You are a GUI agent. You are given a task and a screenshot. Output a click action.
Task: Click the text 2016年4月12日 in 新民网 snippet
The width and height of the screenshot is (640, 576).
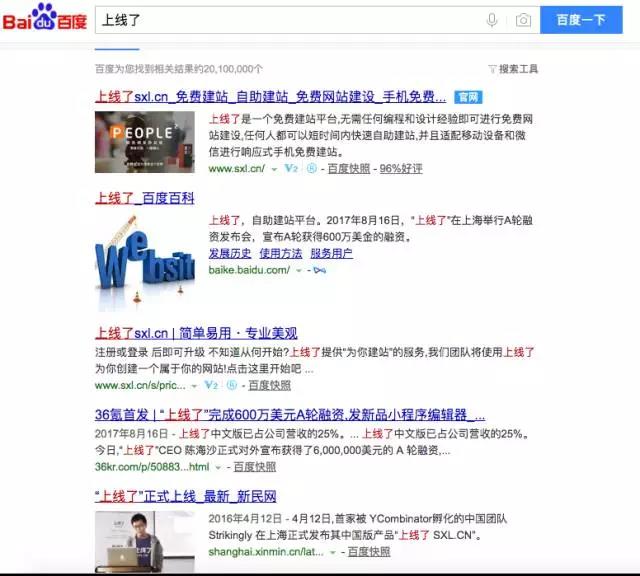pos(245,519)
